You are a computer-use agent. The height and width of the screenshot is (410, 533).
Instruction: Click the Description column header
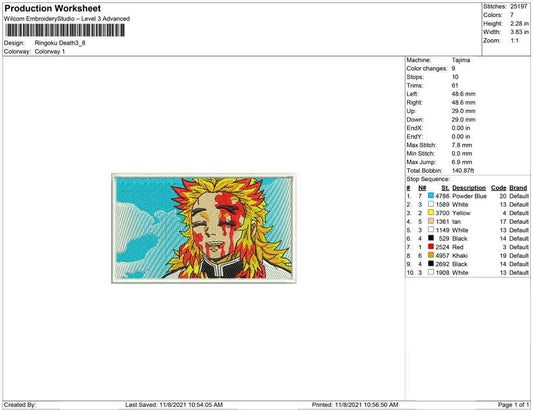click(469, 188)
